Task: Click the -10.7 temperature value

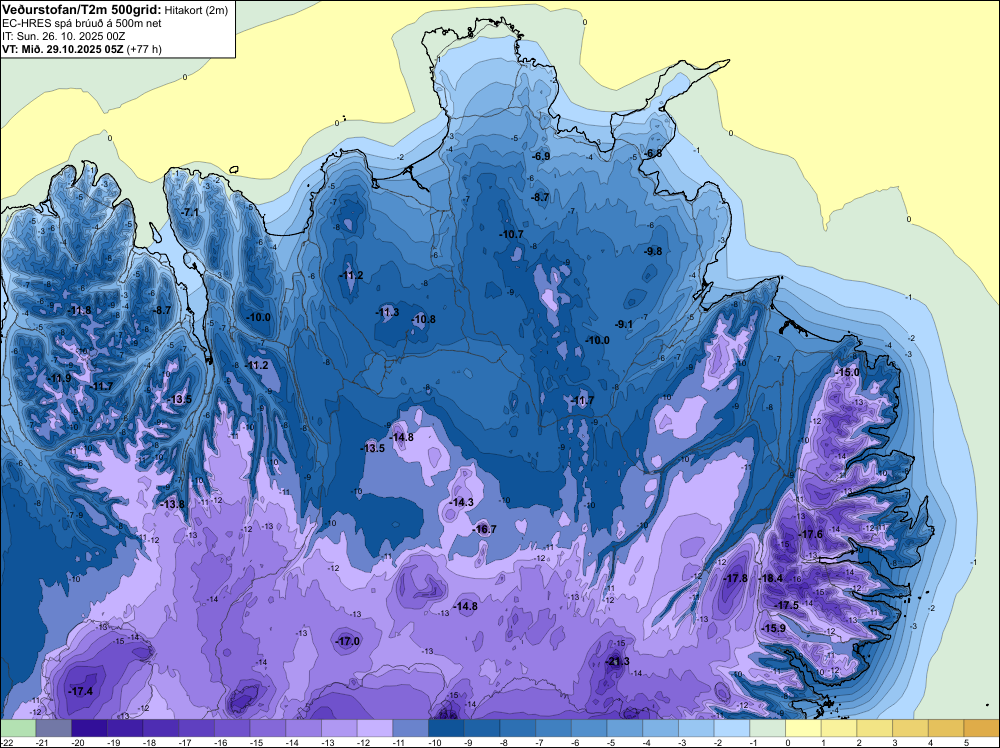Action: 511,234
